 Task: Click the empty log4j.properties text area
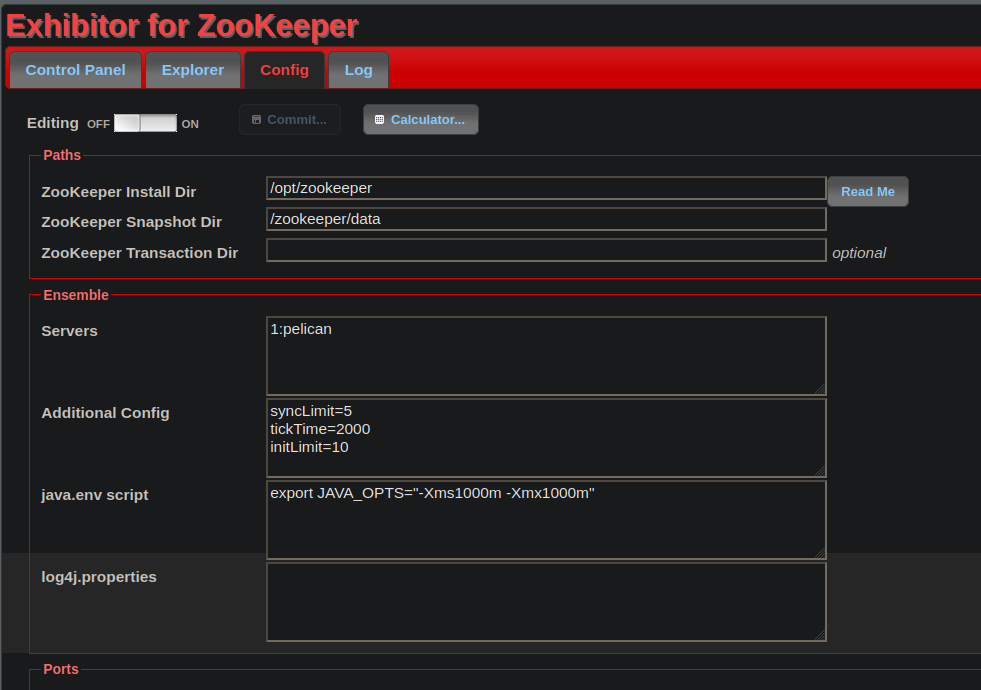pos(546,602)
